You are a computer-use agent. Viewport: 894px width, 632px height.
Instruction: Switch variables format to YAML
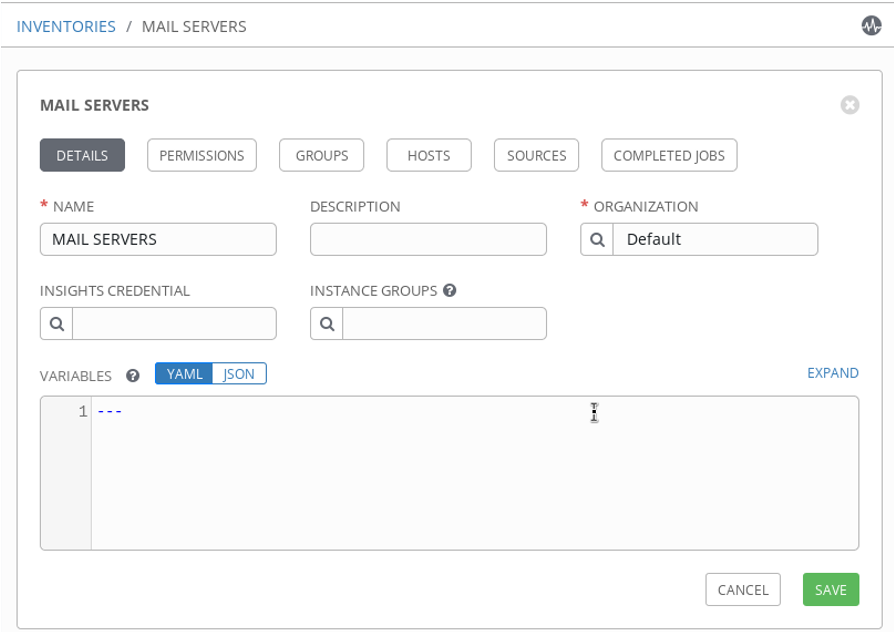click(184, 374)
